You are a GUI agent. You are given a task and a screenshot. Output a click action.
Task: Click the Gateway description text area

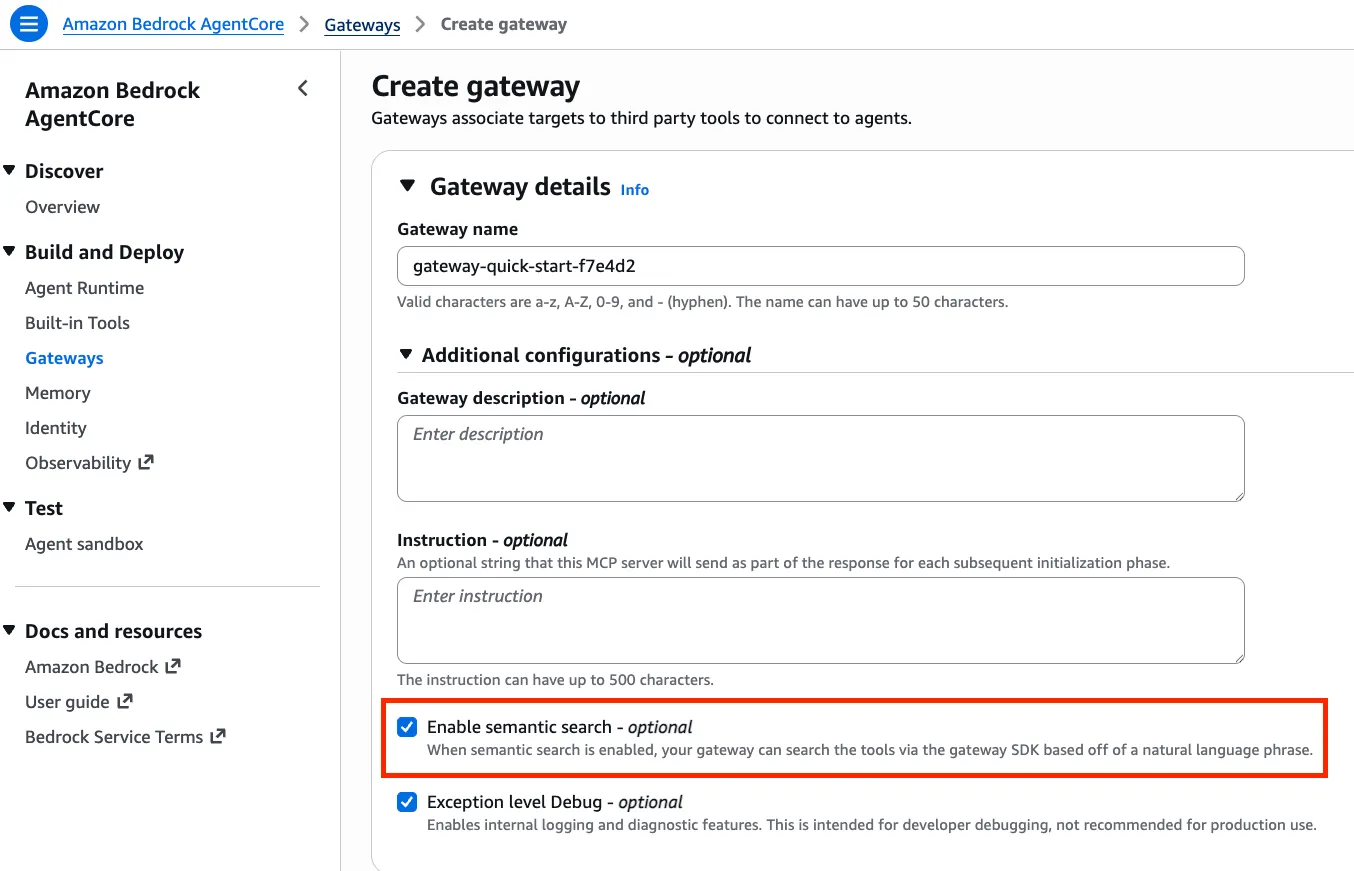(820, 458)
